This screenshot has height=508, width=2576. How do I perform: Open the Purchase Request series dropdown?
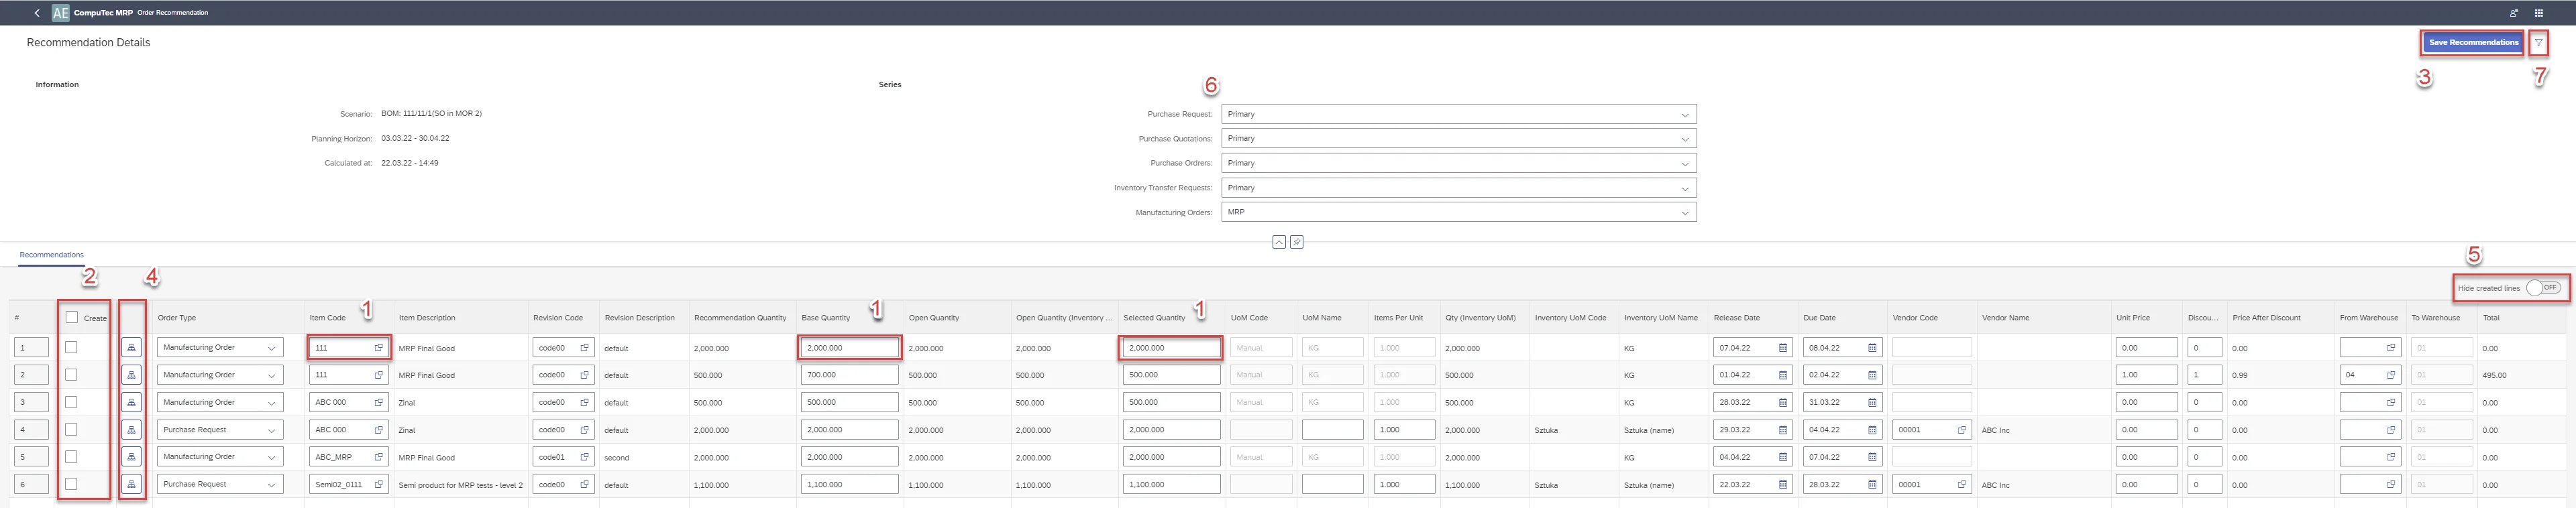[x=1458, y=114]
